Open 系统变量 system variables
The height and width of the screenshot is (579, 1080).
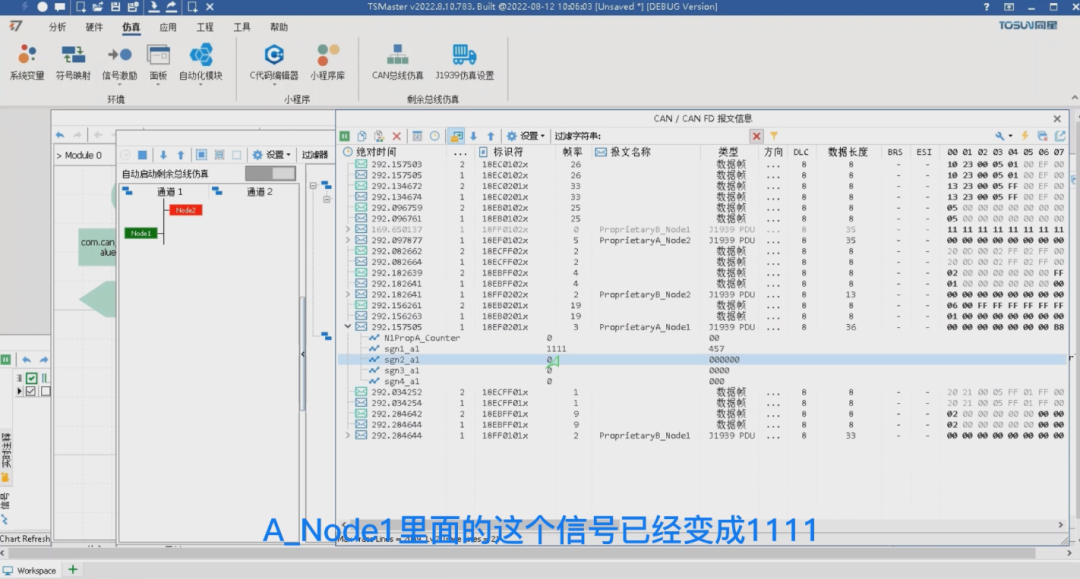27,62
